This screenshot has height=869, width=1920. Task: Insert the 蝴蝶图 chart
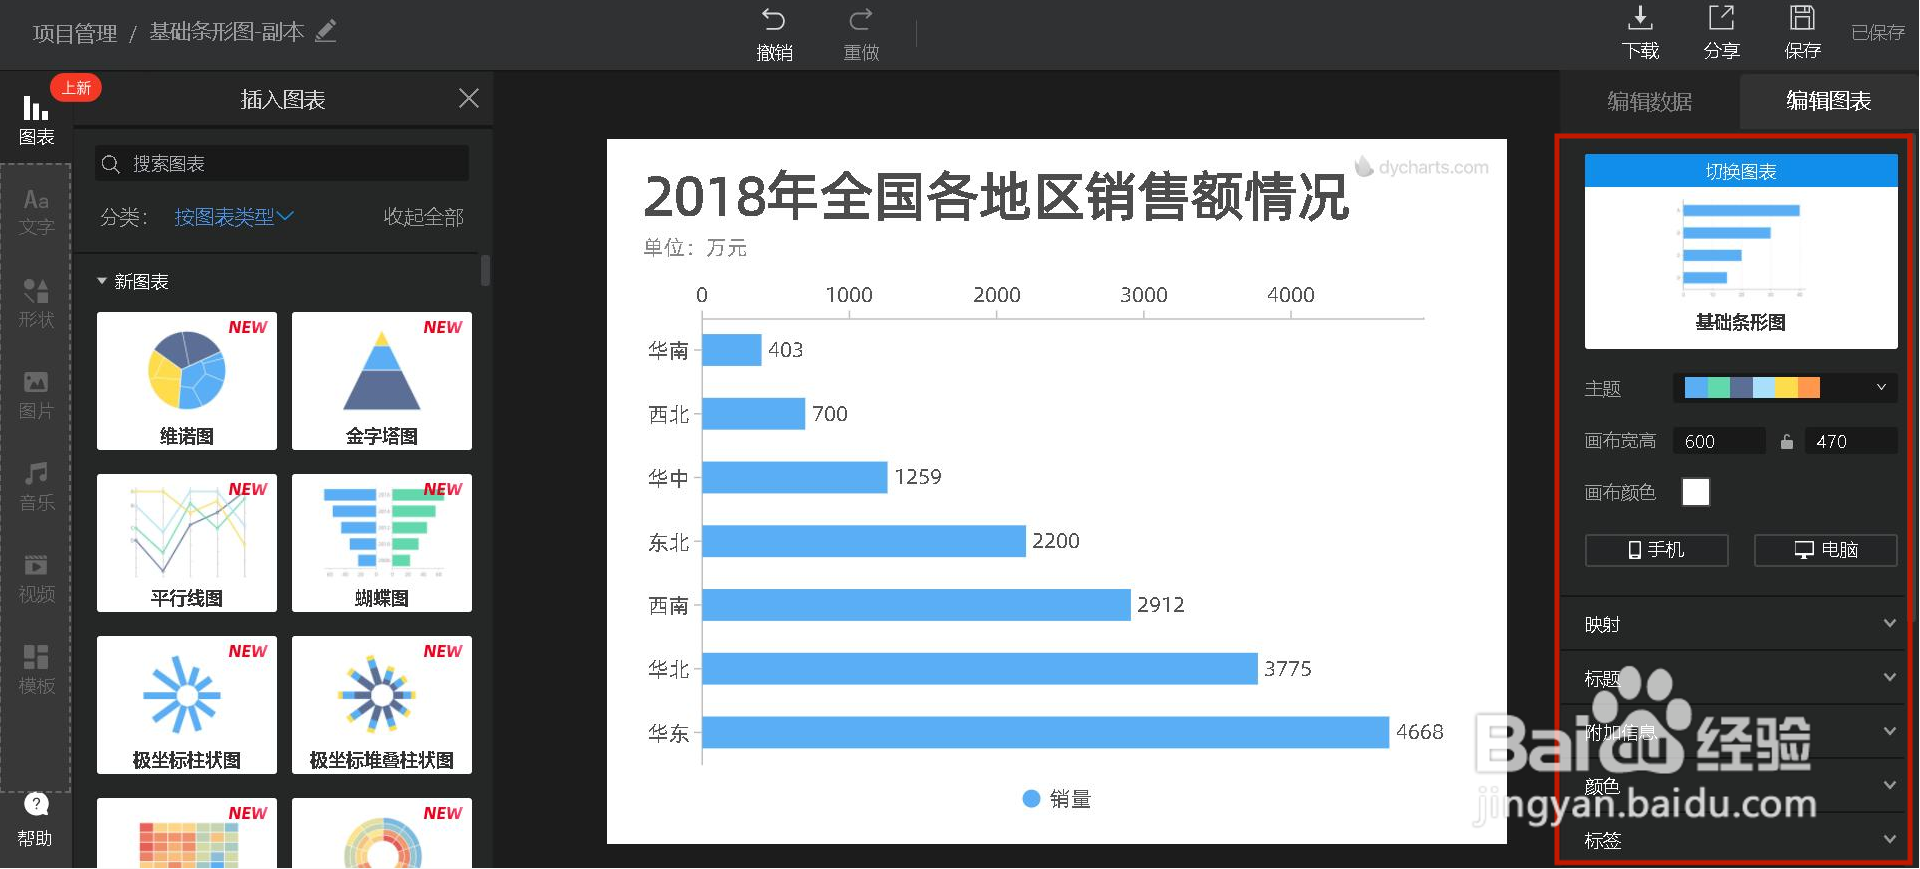382,543
